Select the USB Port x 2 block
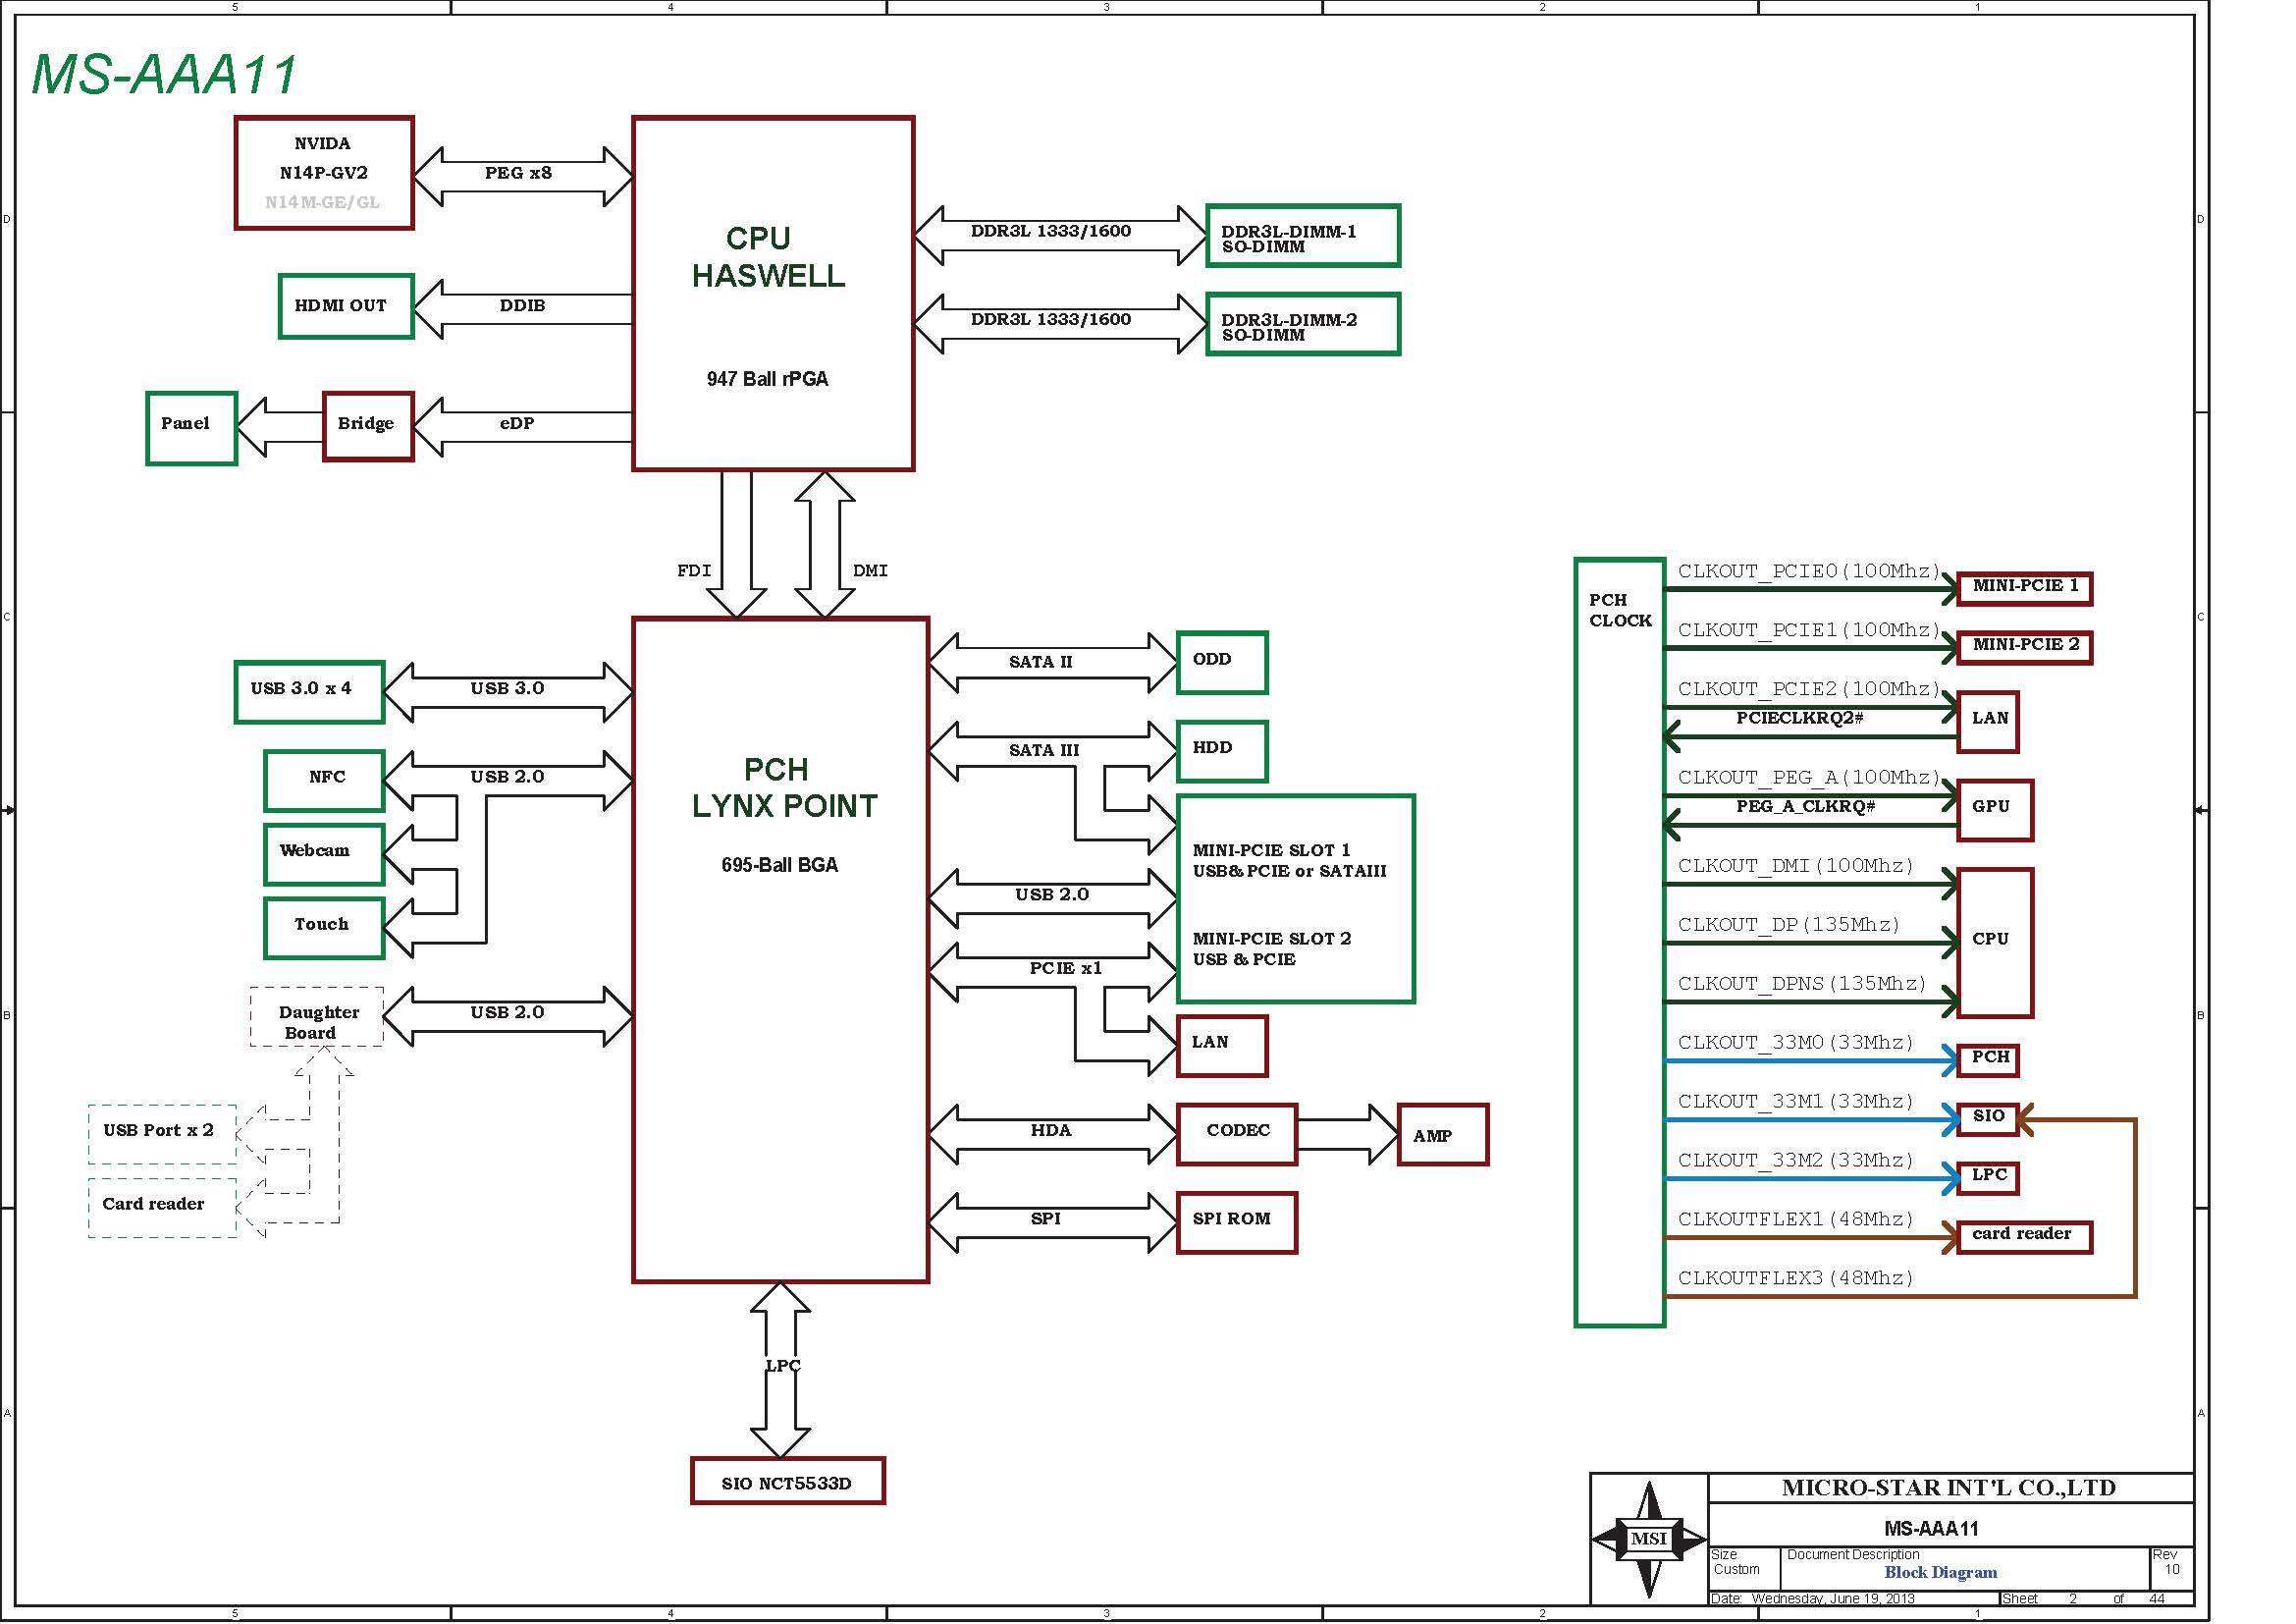 pos(162,1134)
